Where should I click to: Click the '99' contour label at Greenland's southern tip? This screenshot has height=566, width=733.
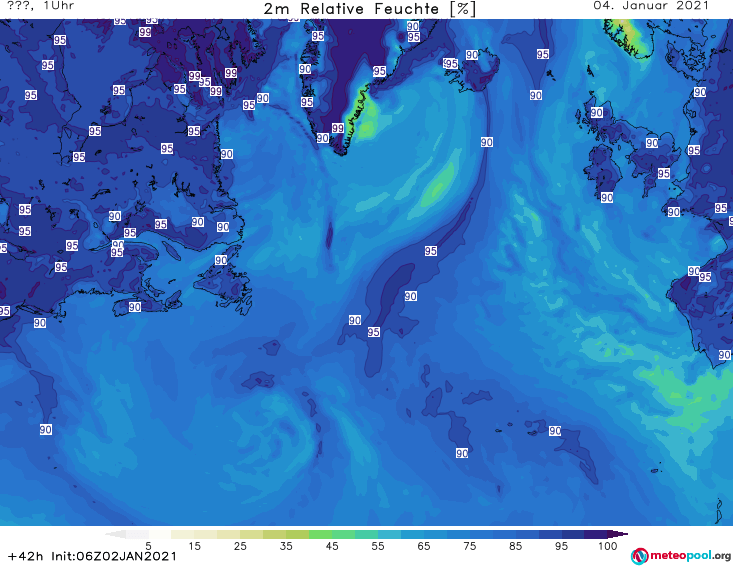point(338,128)
